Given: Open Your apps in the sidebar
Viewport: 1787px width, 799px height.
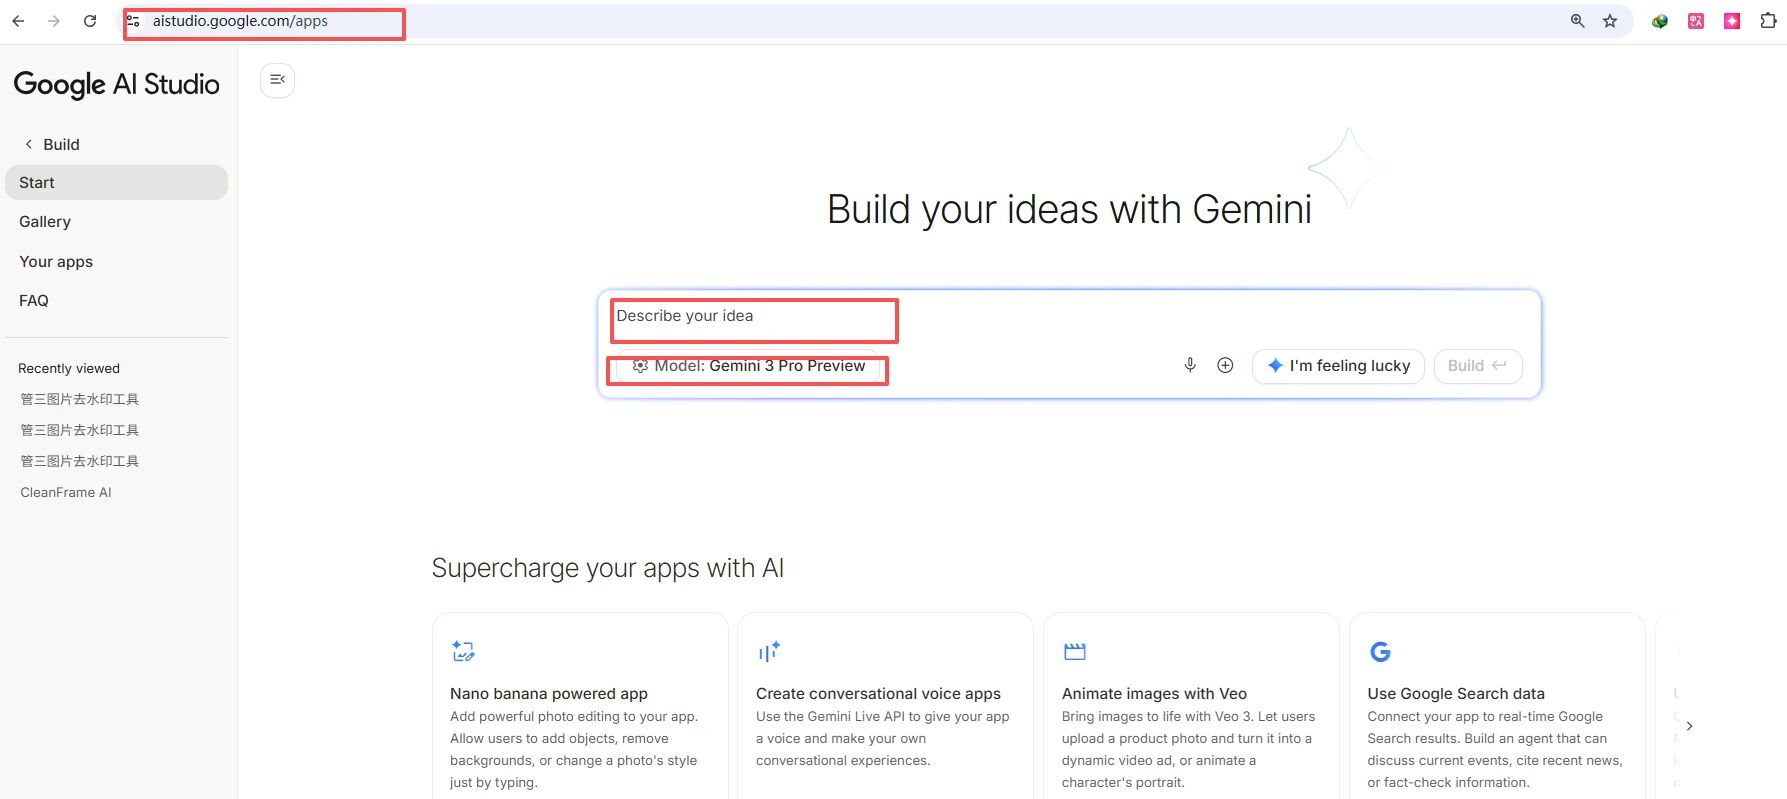Looking at the screenshot, I should coord(56,262).
